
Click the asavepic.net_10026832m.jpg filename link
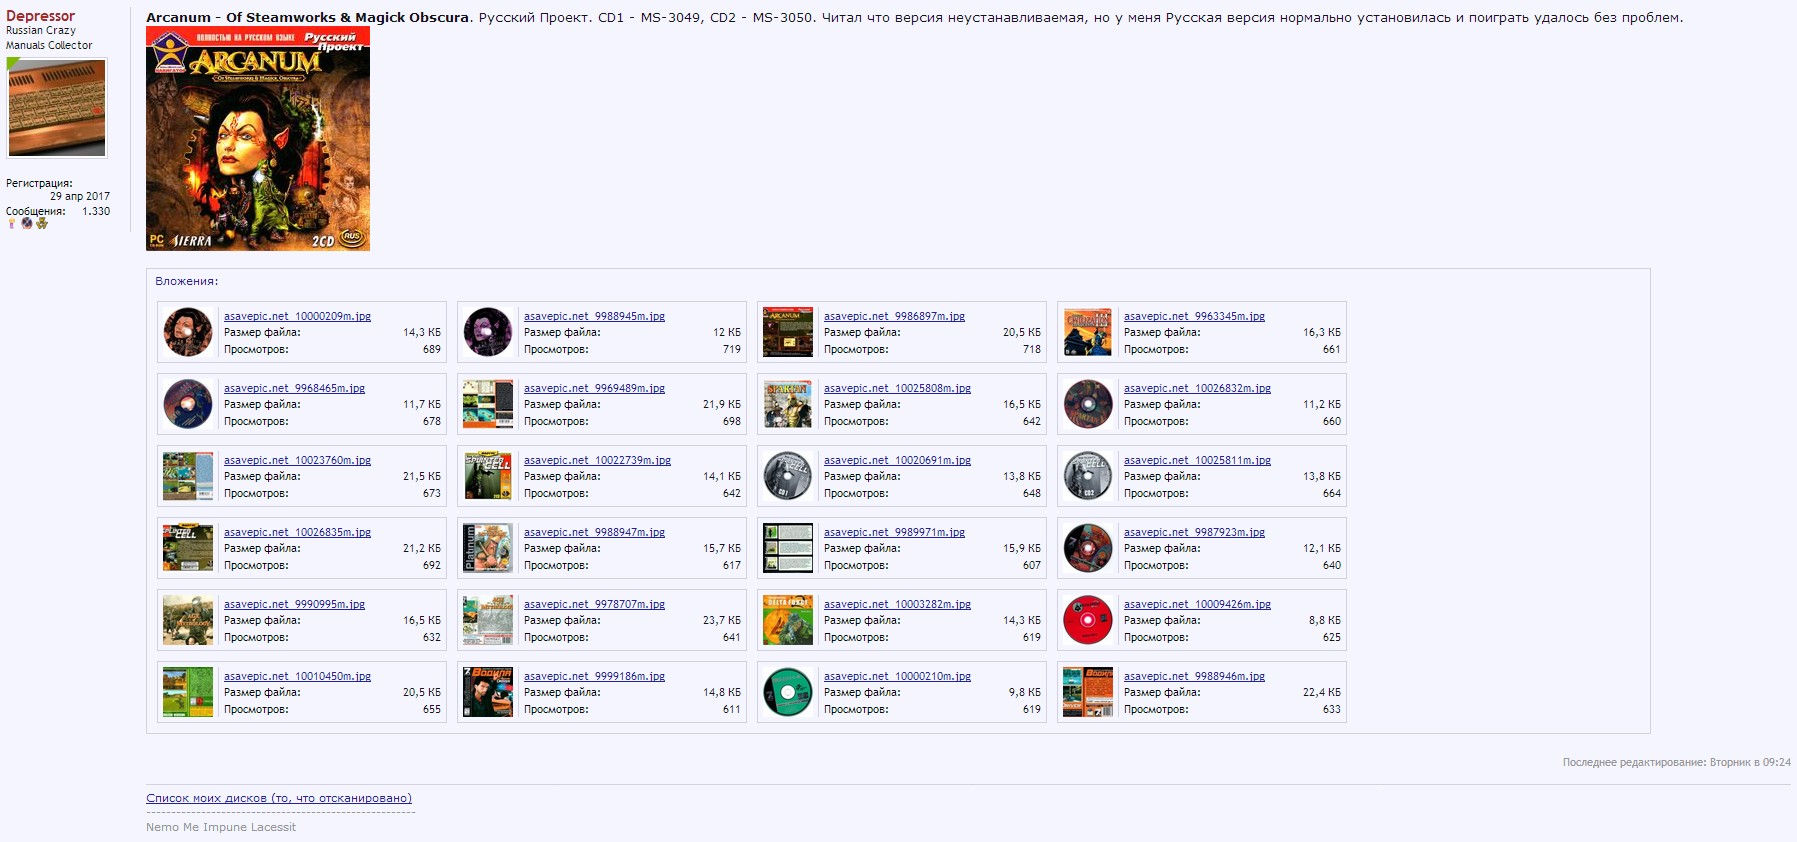(x=1197, y=388)
